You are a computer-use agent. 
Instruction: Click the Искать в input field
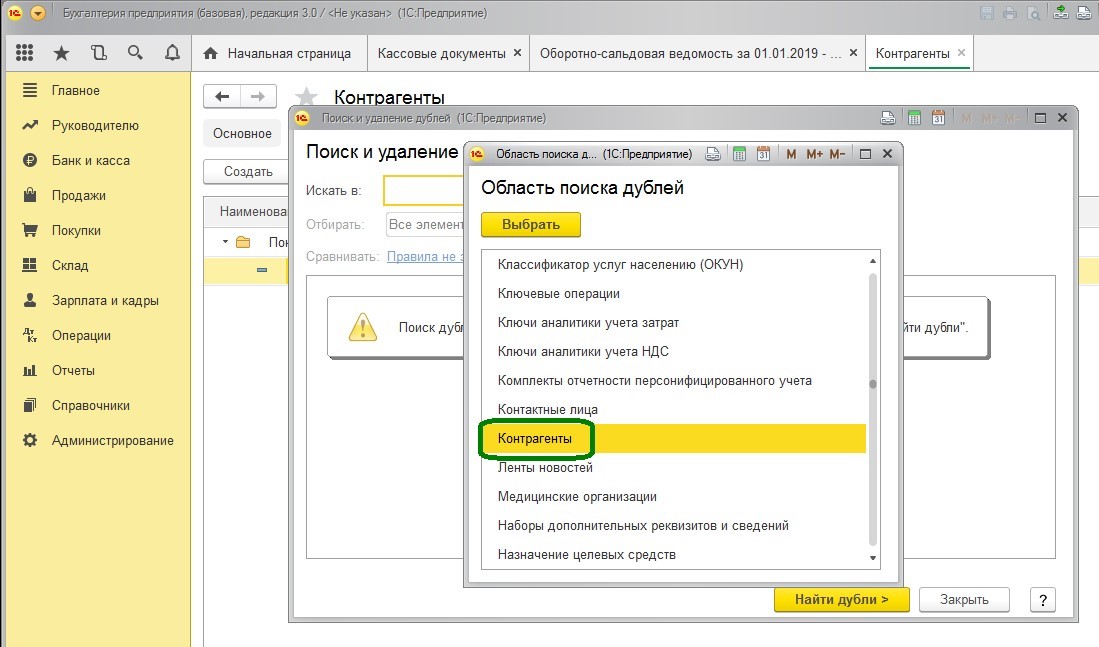coord(424,191)
